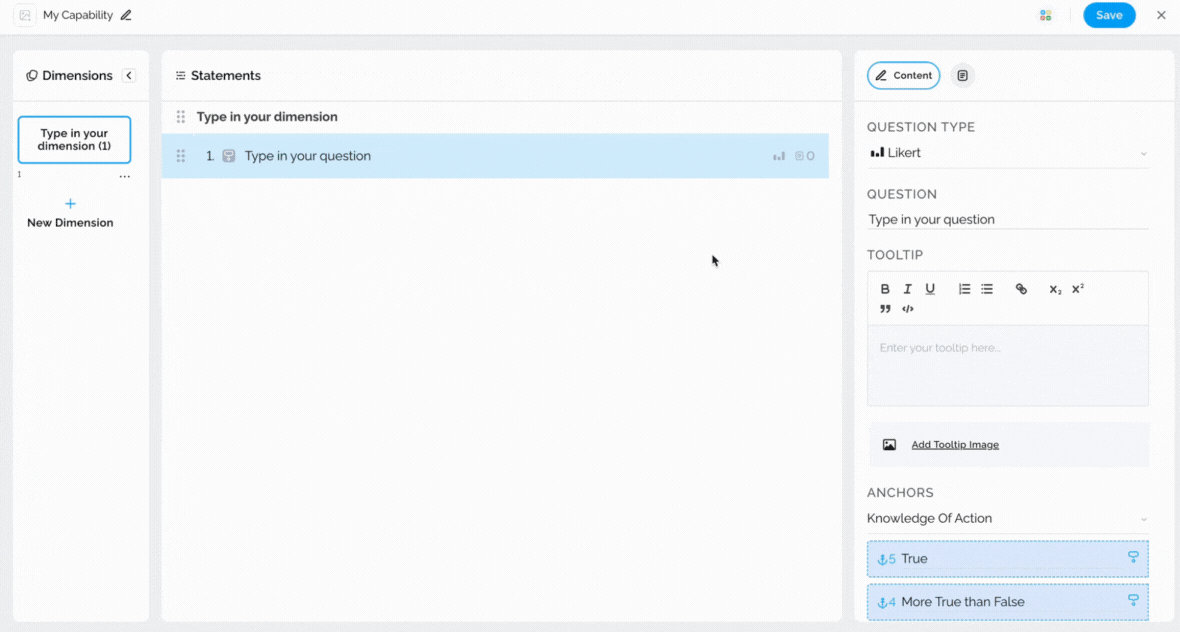Insert code block in tooltip editor
The image size is (1180, 632).
click(x=908, y=309)
